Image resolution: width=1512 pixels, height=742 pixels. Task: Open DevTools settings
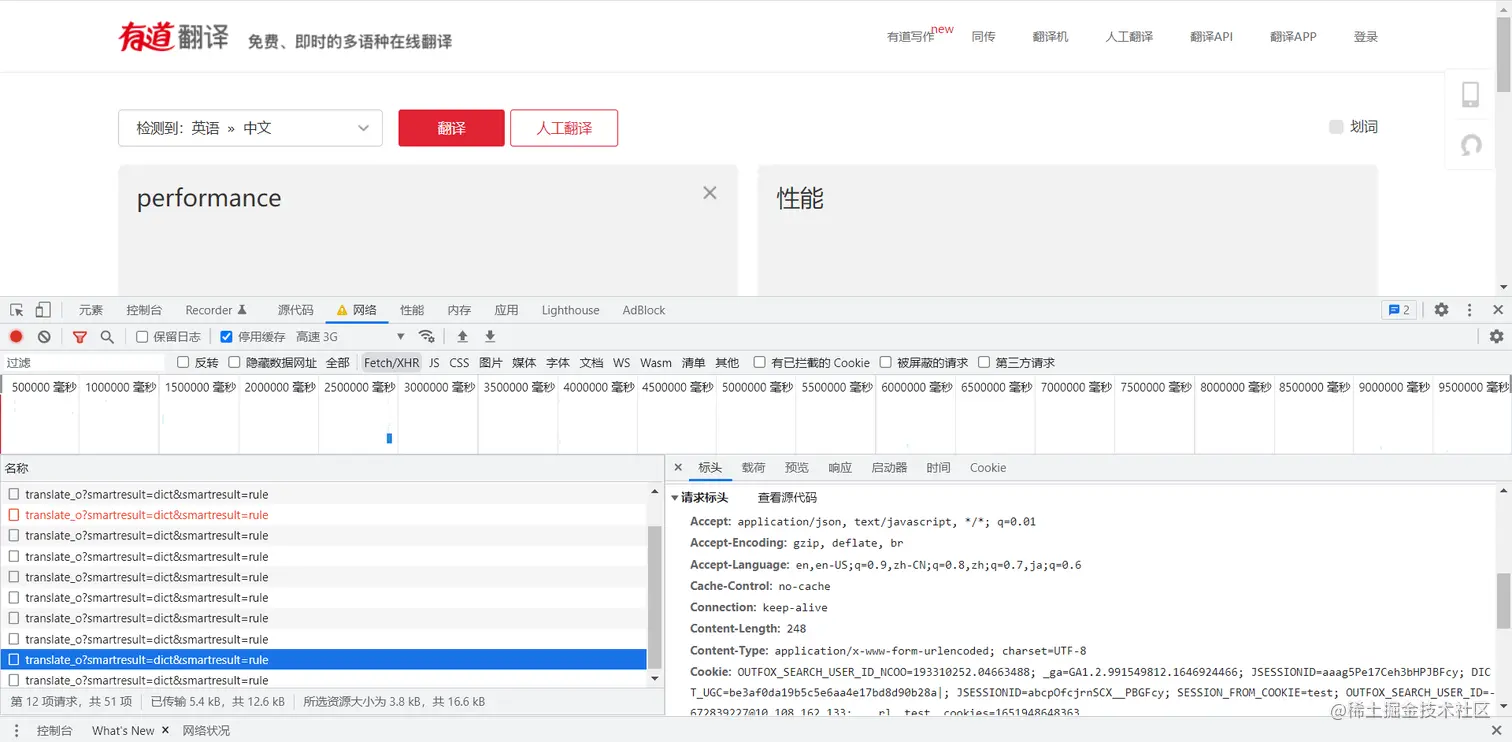[1440, 310]
